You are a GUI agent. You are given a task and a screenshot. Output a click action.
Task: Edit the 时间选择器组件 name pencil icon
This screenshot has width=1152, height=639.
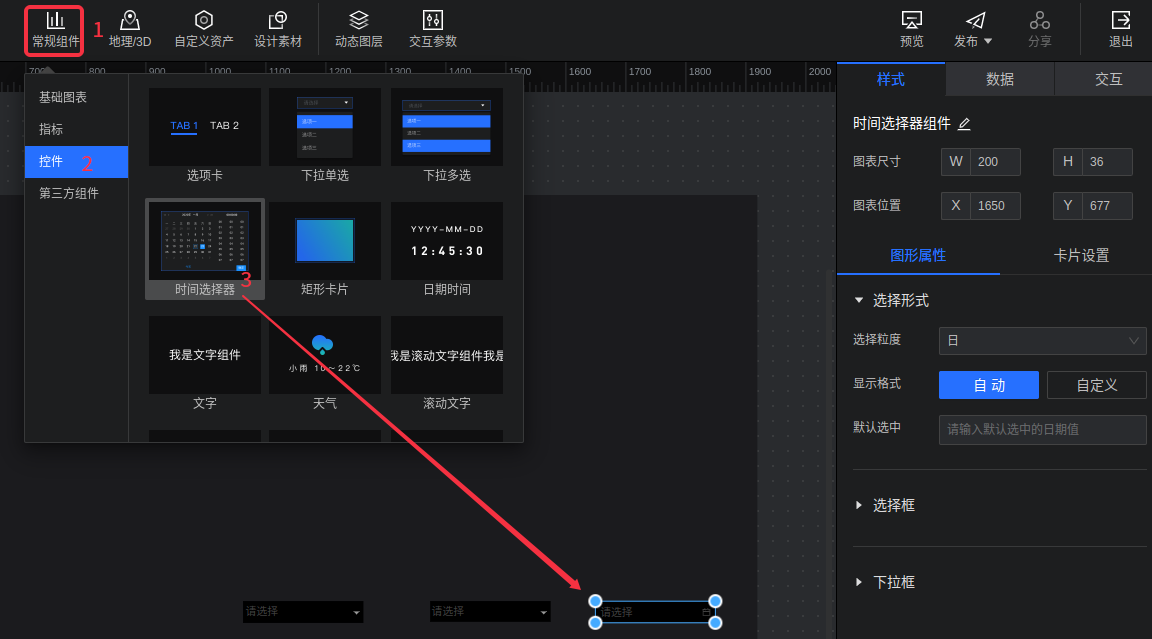[964, 124]
